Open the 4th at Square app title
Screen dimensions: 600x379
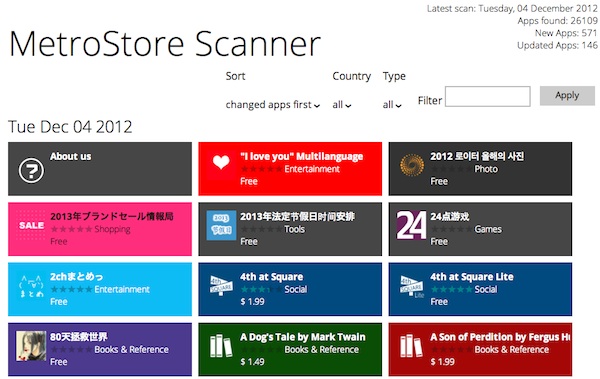click(x=271, y=276)
